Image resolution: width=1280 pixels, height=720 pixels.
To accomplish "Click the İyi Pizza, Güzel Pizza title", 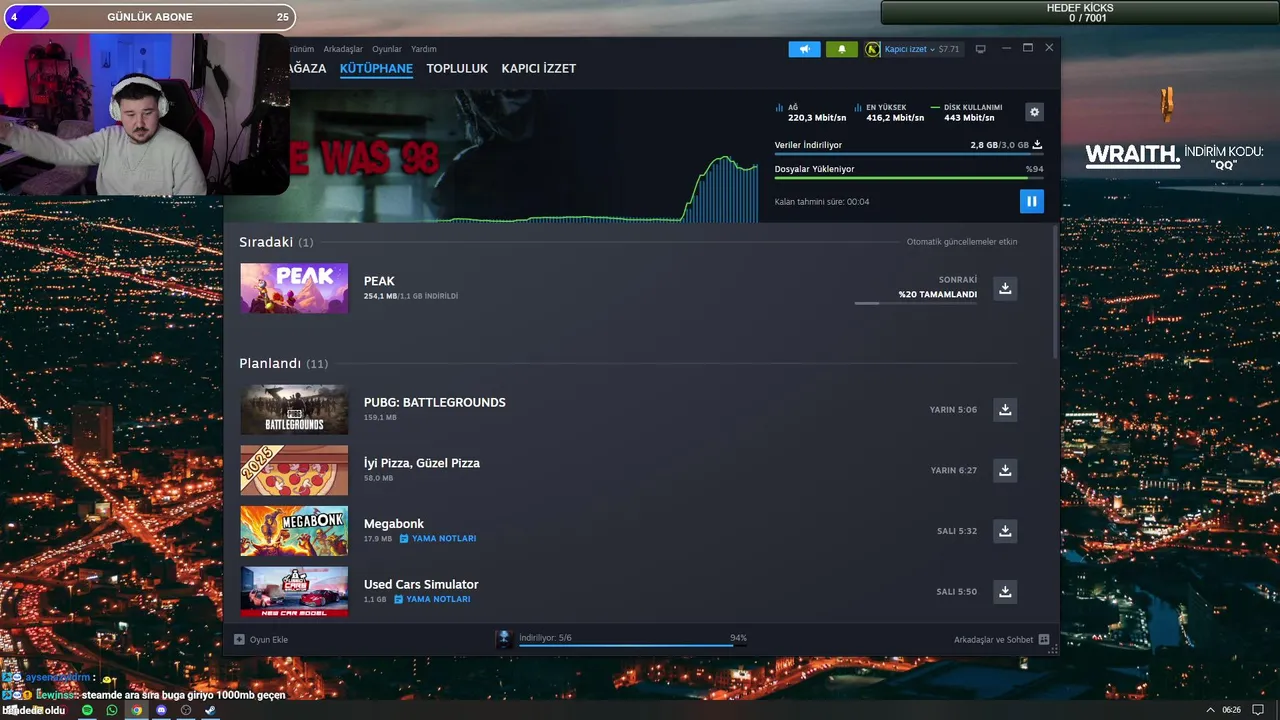I will pos(422,463).
